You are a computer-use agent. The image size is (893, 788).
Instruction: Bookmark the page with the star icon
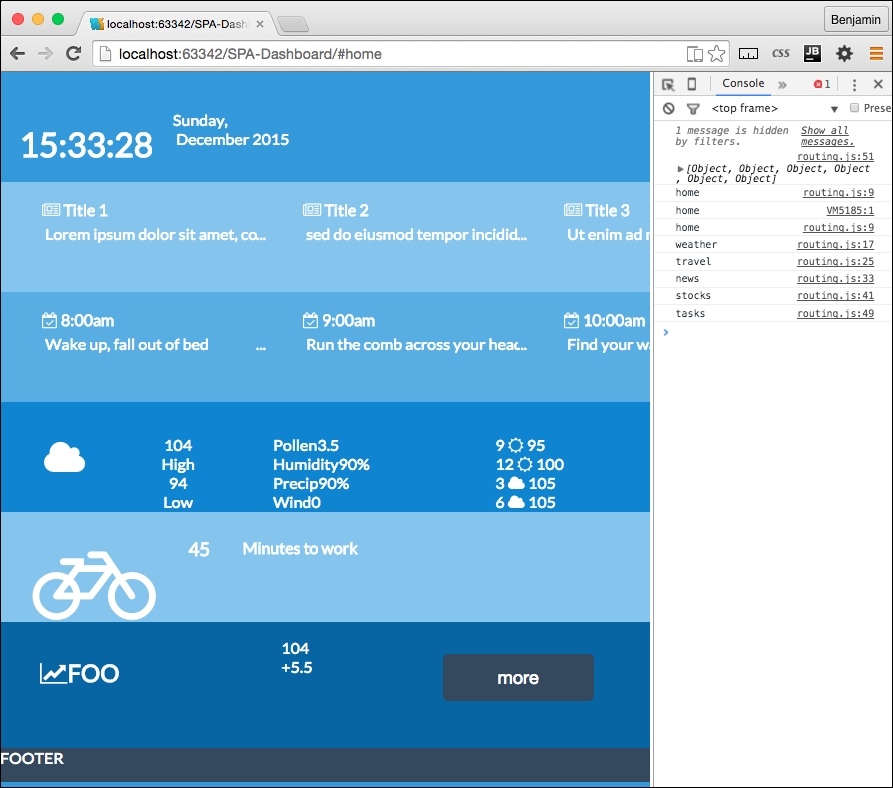(x=716, y=54)
